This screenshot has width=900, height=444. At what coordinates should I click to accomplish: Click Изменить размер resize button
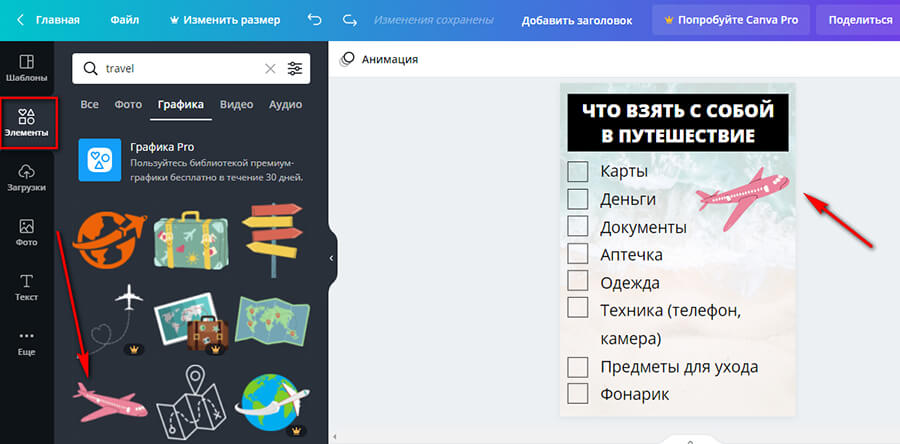click(x=225, y=20)
